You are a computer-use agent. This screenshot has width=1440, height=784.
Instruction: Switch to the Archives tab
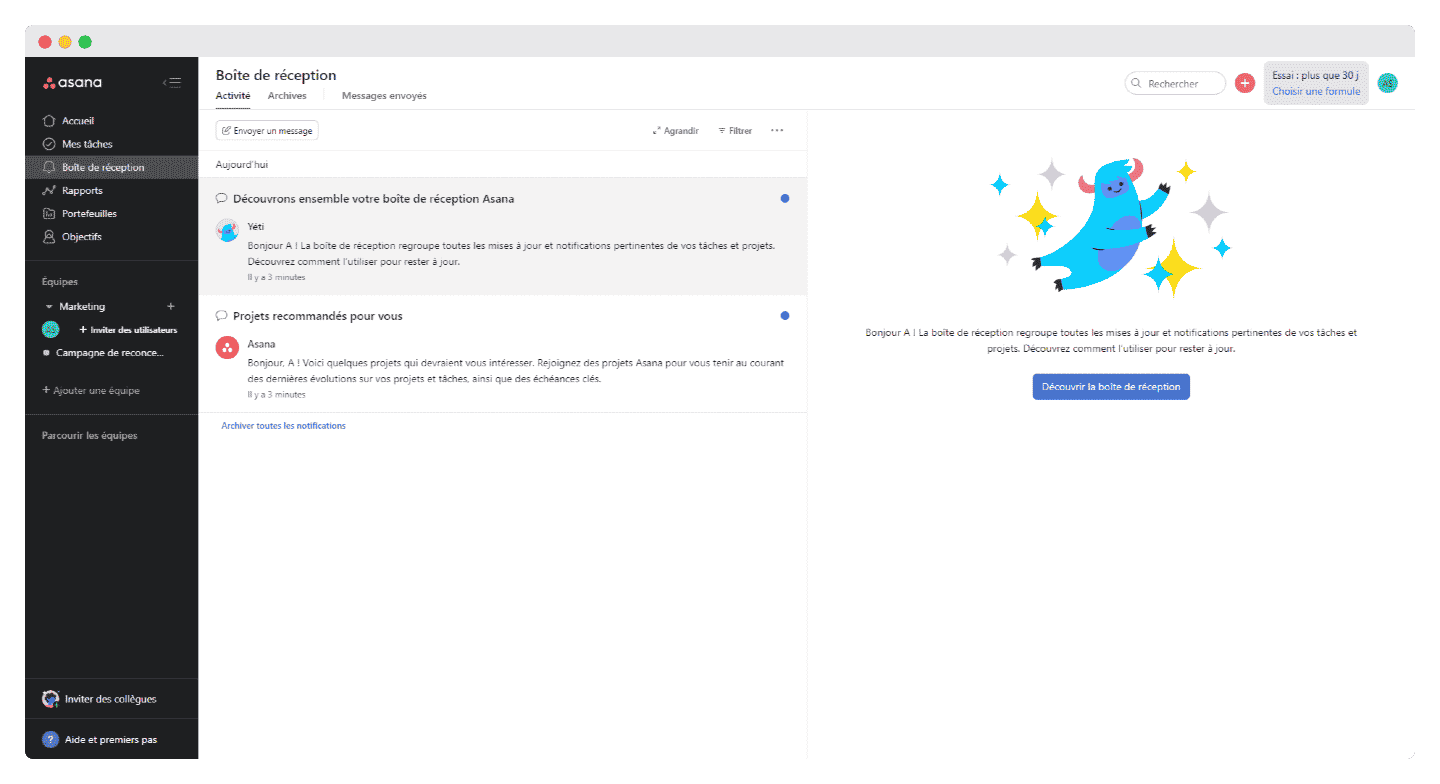(x=287, y=96)
